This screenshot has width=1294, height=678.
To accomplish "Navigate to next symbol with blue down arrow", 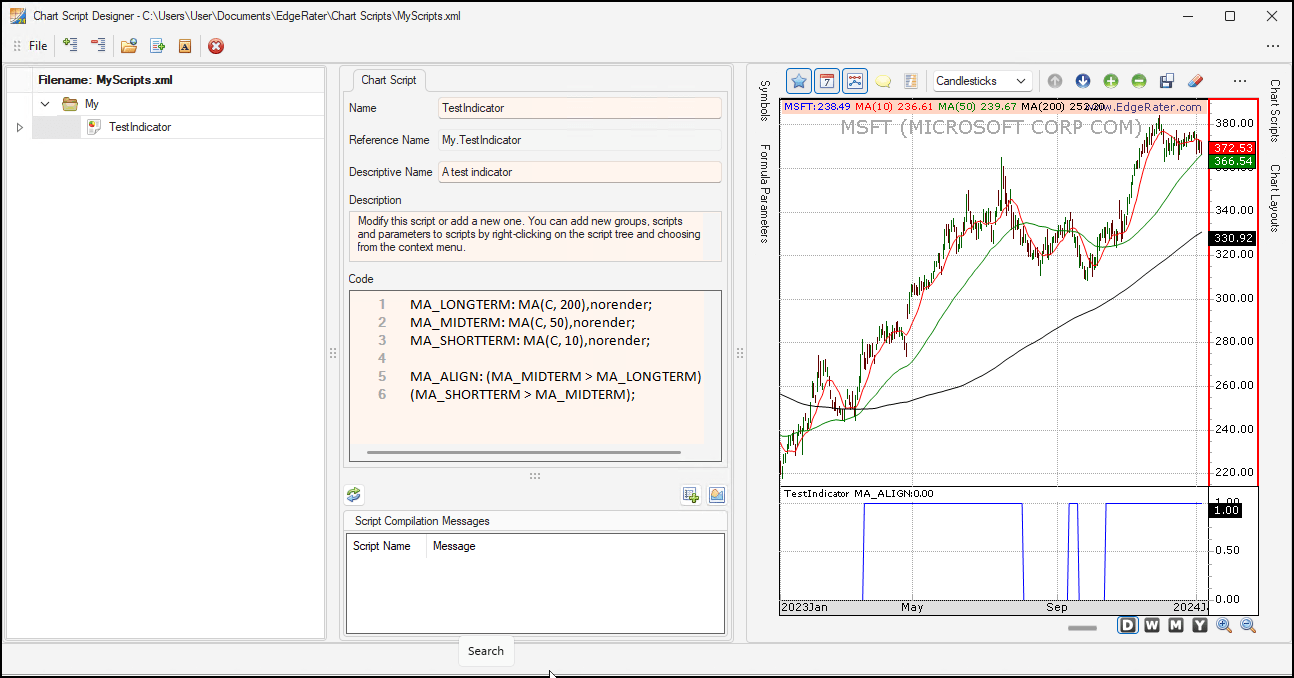I will [1083, 81].
